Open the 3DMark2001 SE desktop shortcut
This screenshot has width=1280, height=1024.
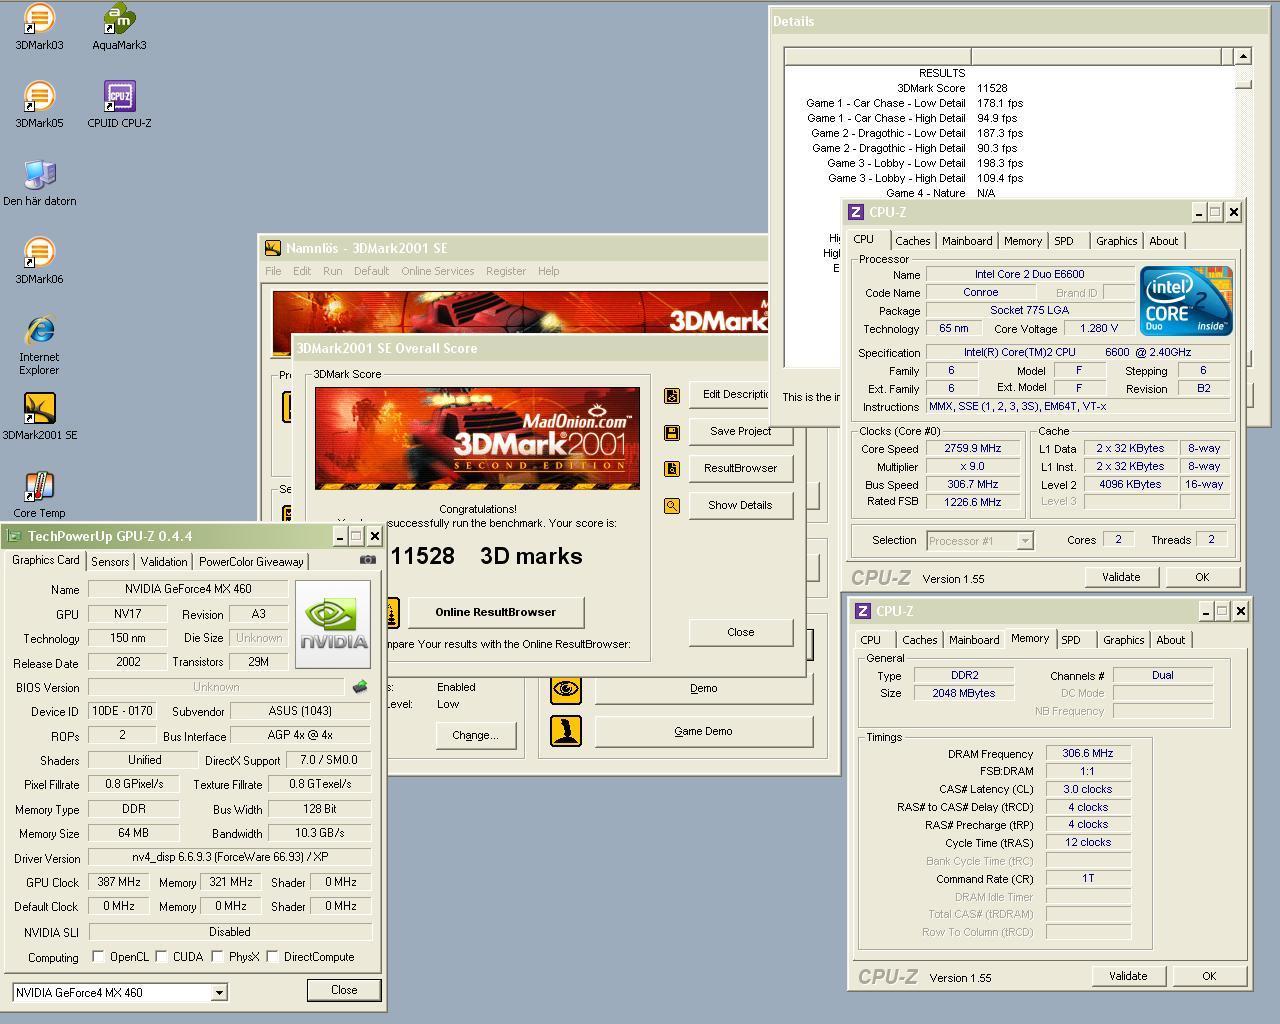(39, 417)
